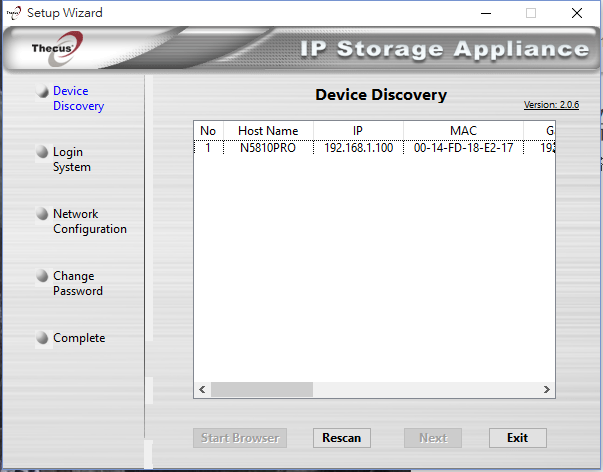Select the N5810PRO host name cell
The image size is (603, 472).
(268, 148)
